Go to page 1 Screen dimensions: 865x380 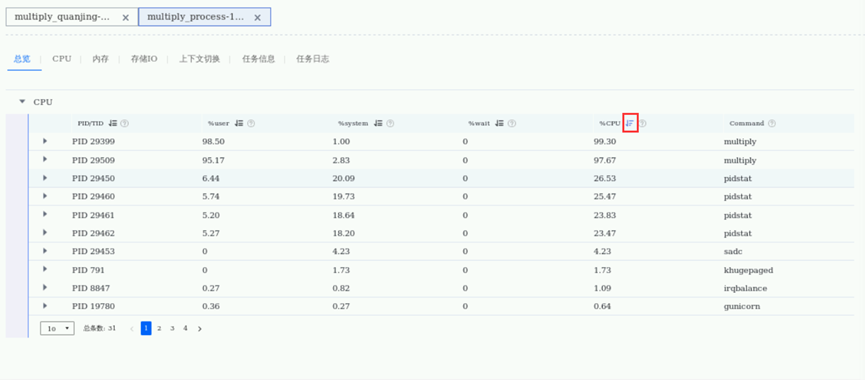coord(146,328)
